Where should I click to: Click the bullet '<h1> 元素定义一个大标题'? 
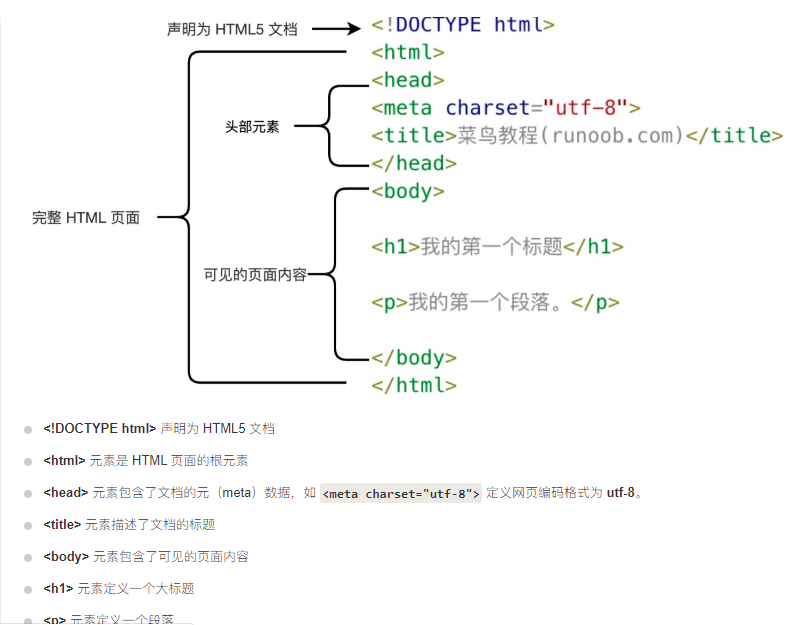point(119,589)
